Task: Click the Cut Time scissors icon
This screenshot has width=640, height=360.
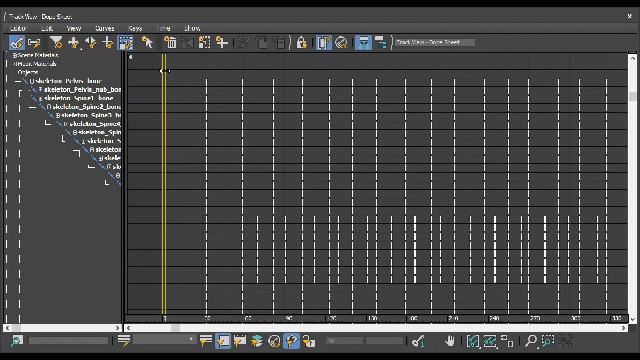Action: coord(244,42)
